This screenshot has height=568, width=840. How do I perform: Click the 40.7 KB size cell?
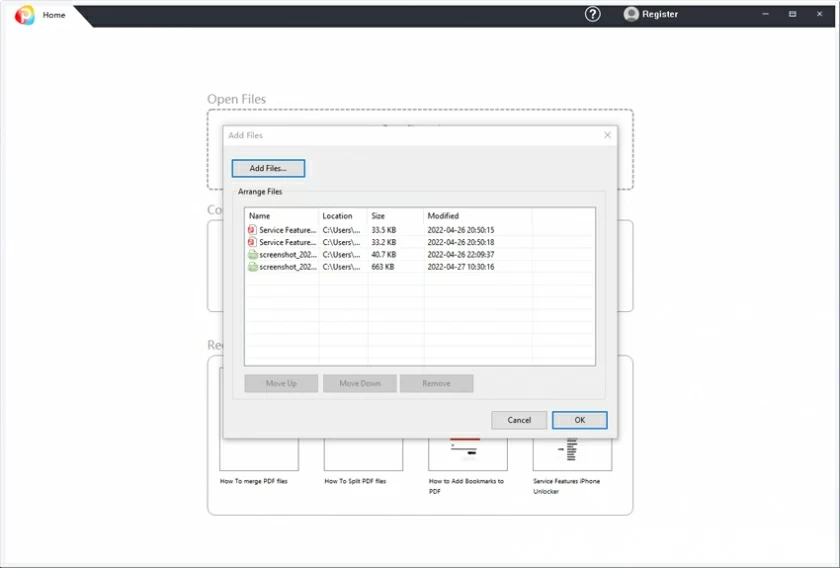tap(384, 255)
